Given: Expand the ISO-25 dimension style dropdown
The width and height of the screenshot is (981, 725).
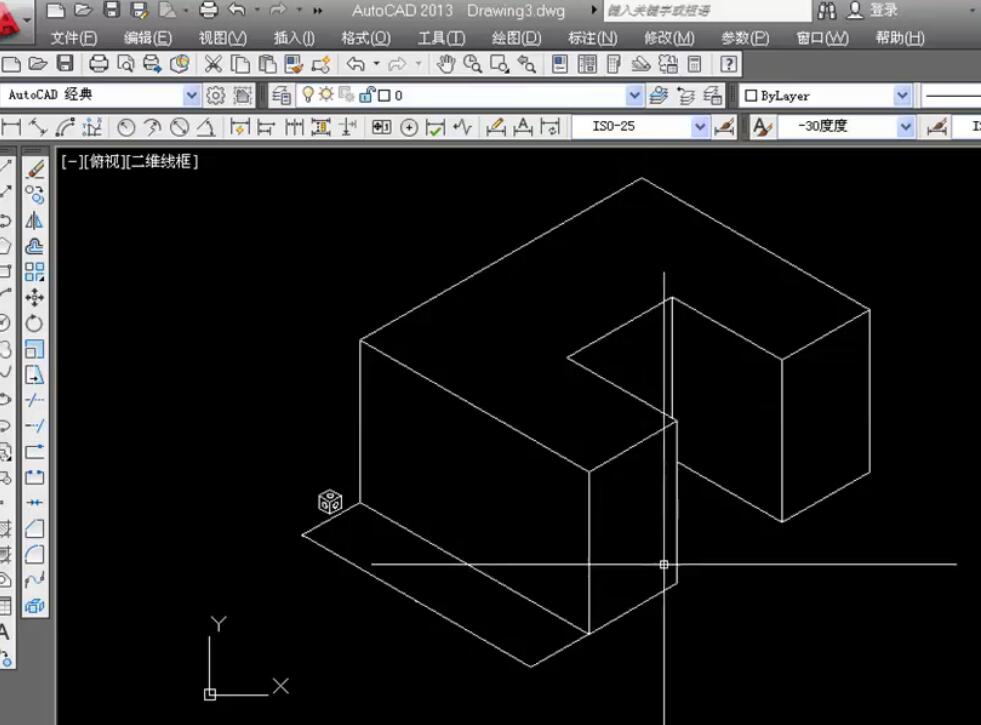Looking at the screenshot, I should [x=699, y=127].
